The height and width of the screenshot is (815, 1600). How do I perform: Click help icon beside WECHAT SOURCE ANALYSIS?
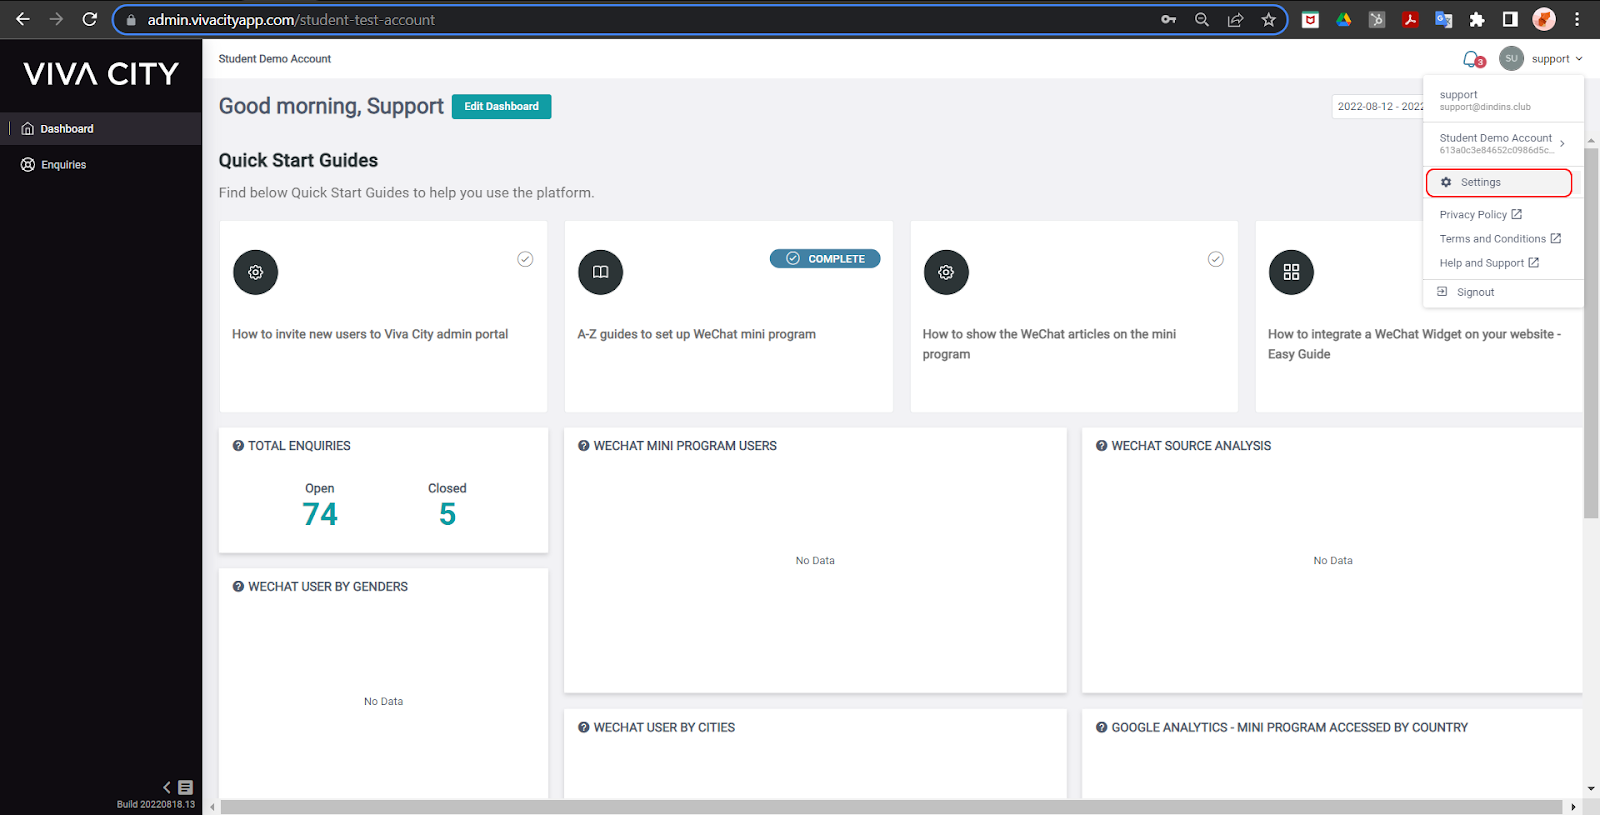1102,446
